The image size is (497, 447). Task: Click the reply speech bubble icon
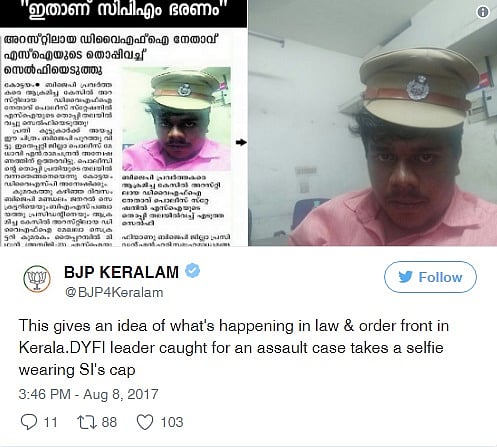tap(29, 422)
